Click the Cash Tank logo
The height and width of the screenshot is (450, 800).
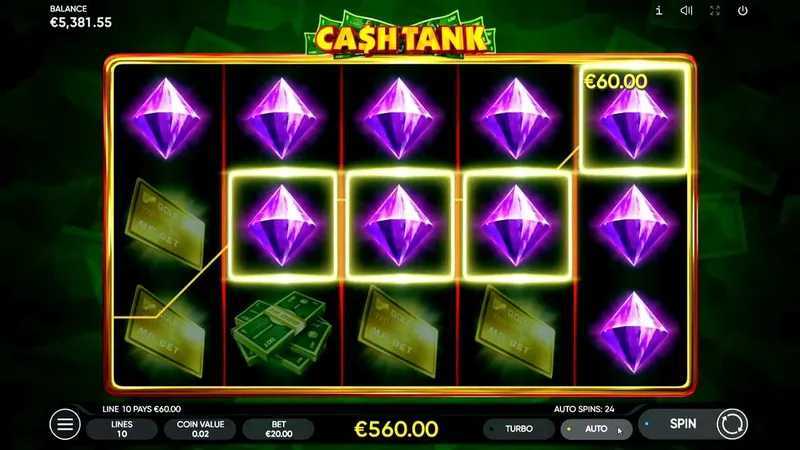click(400, 35)
